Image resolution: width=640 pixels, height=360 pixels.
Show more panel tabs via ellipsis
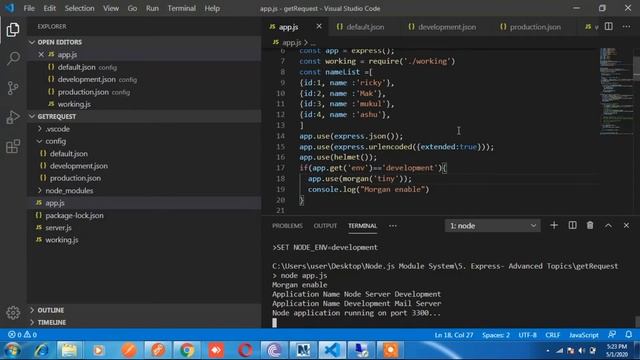[x=393, y=226]
